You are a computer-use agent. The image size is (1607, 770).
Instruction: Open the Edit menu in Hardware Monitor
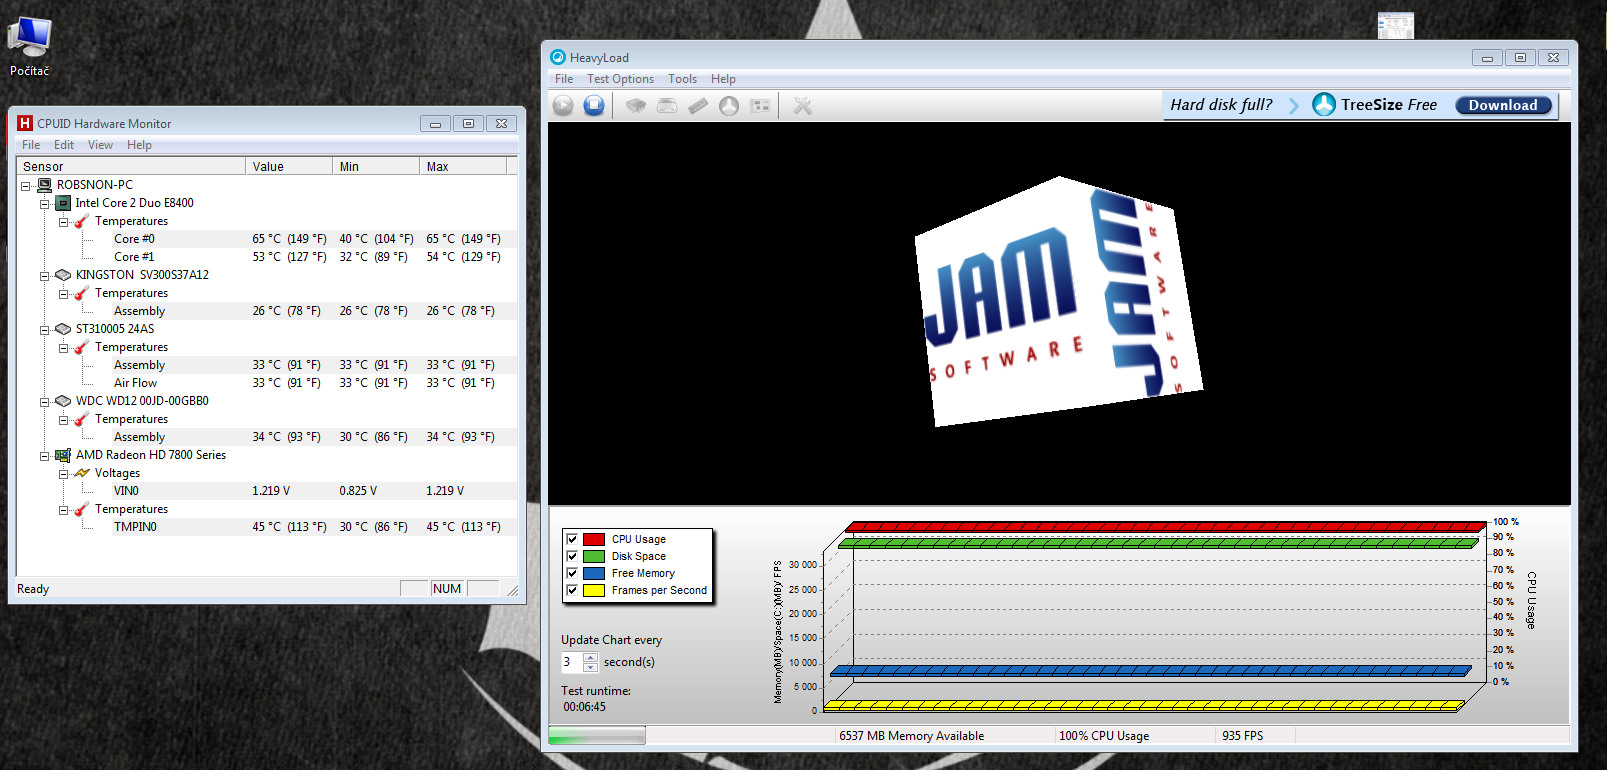coord(64,145)
